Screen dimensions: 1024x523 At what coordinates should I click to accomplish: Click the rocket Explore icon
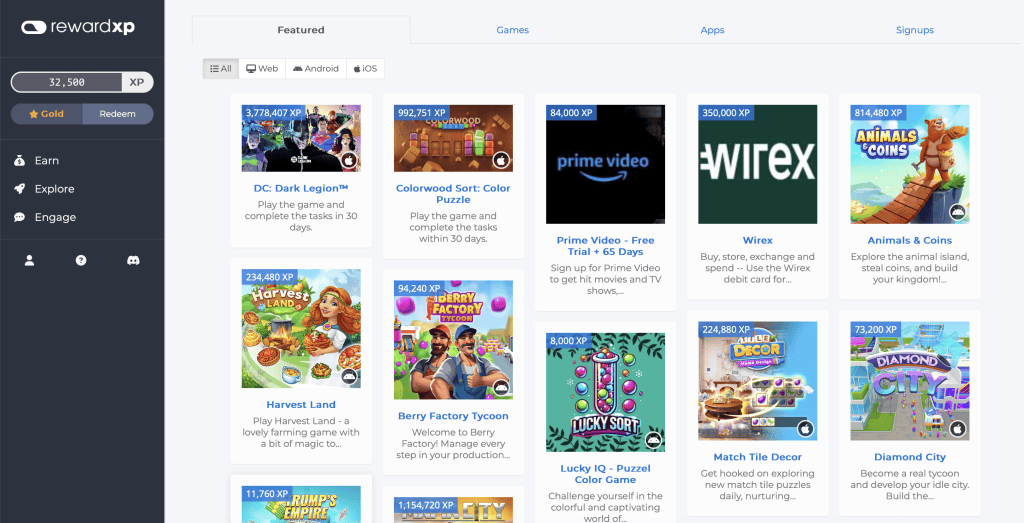(x=20, y=189)
